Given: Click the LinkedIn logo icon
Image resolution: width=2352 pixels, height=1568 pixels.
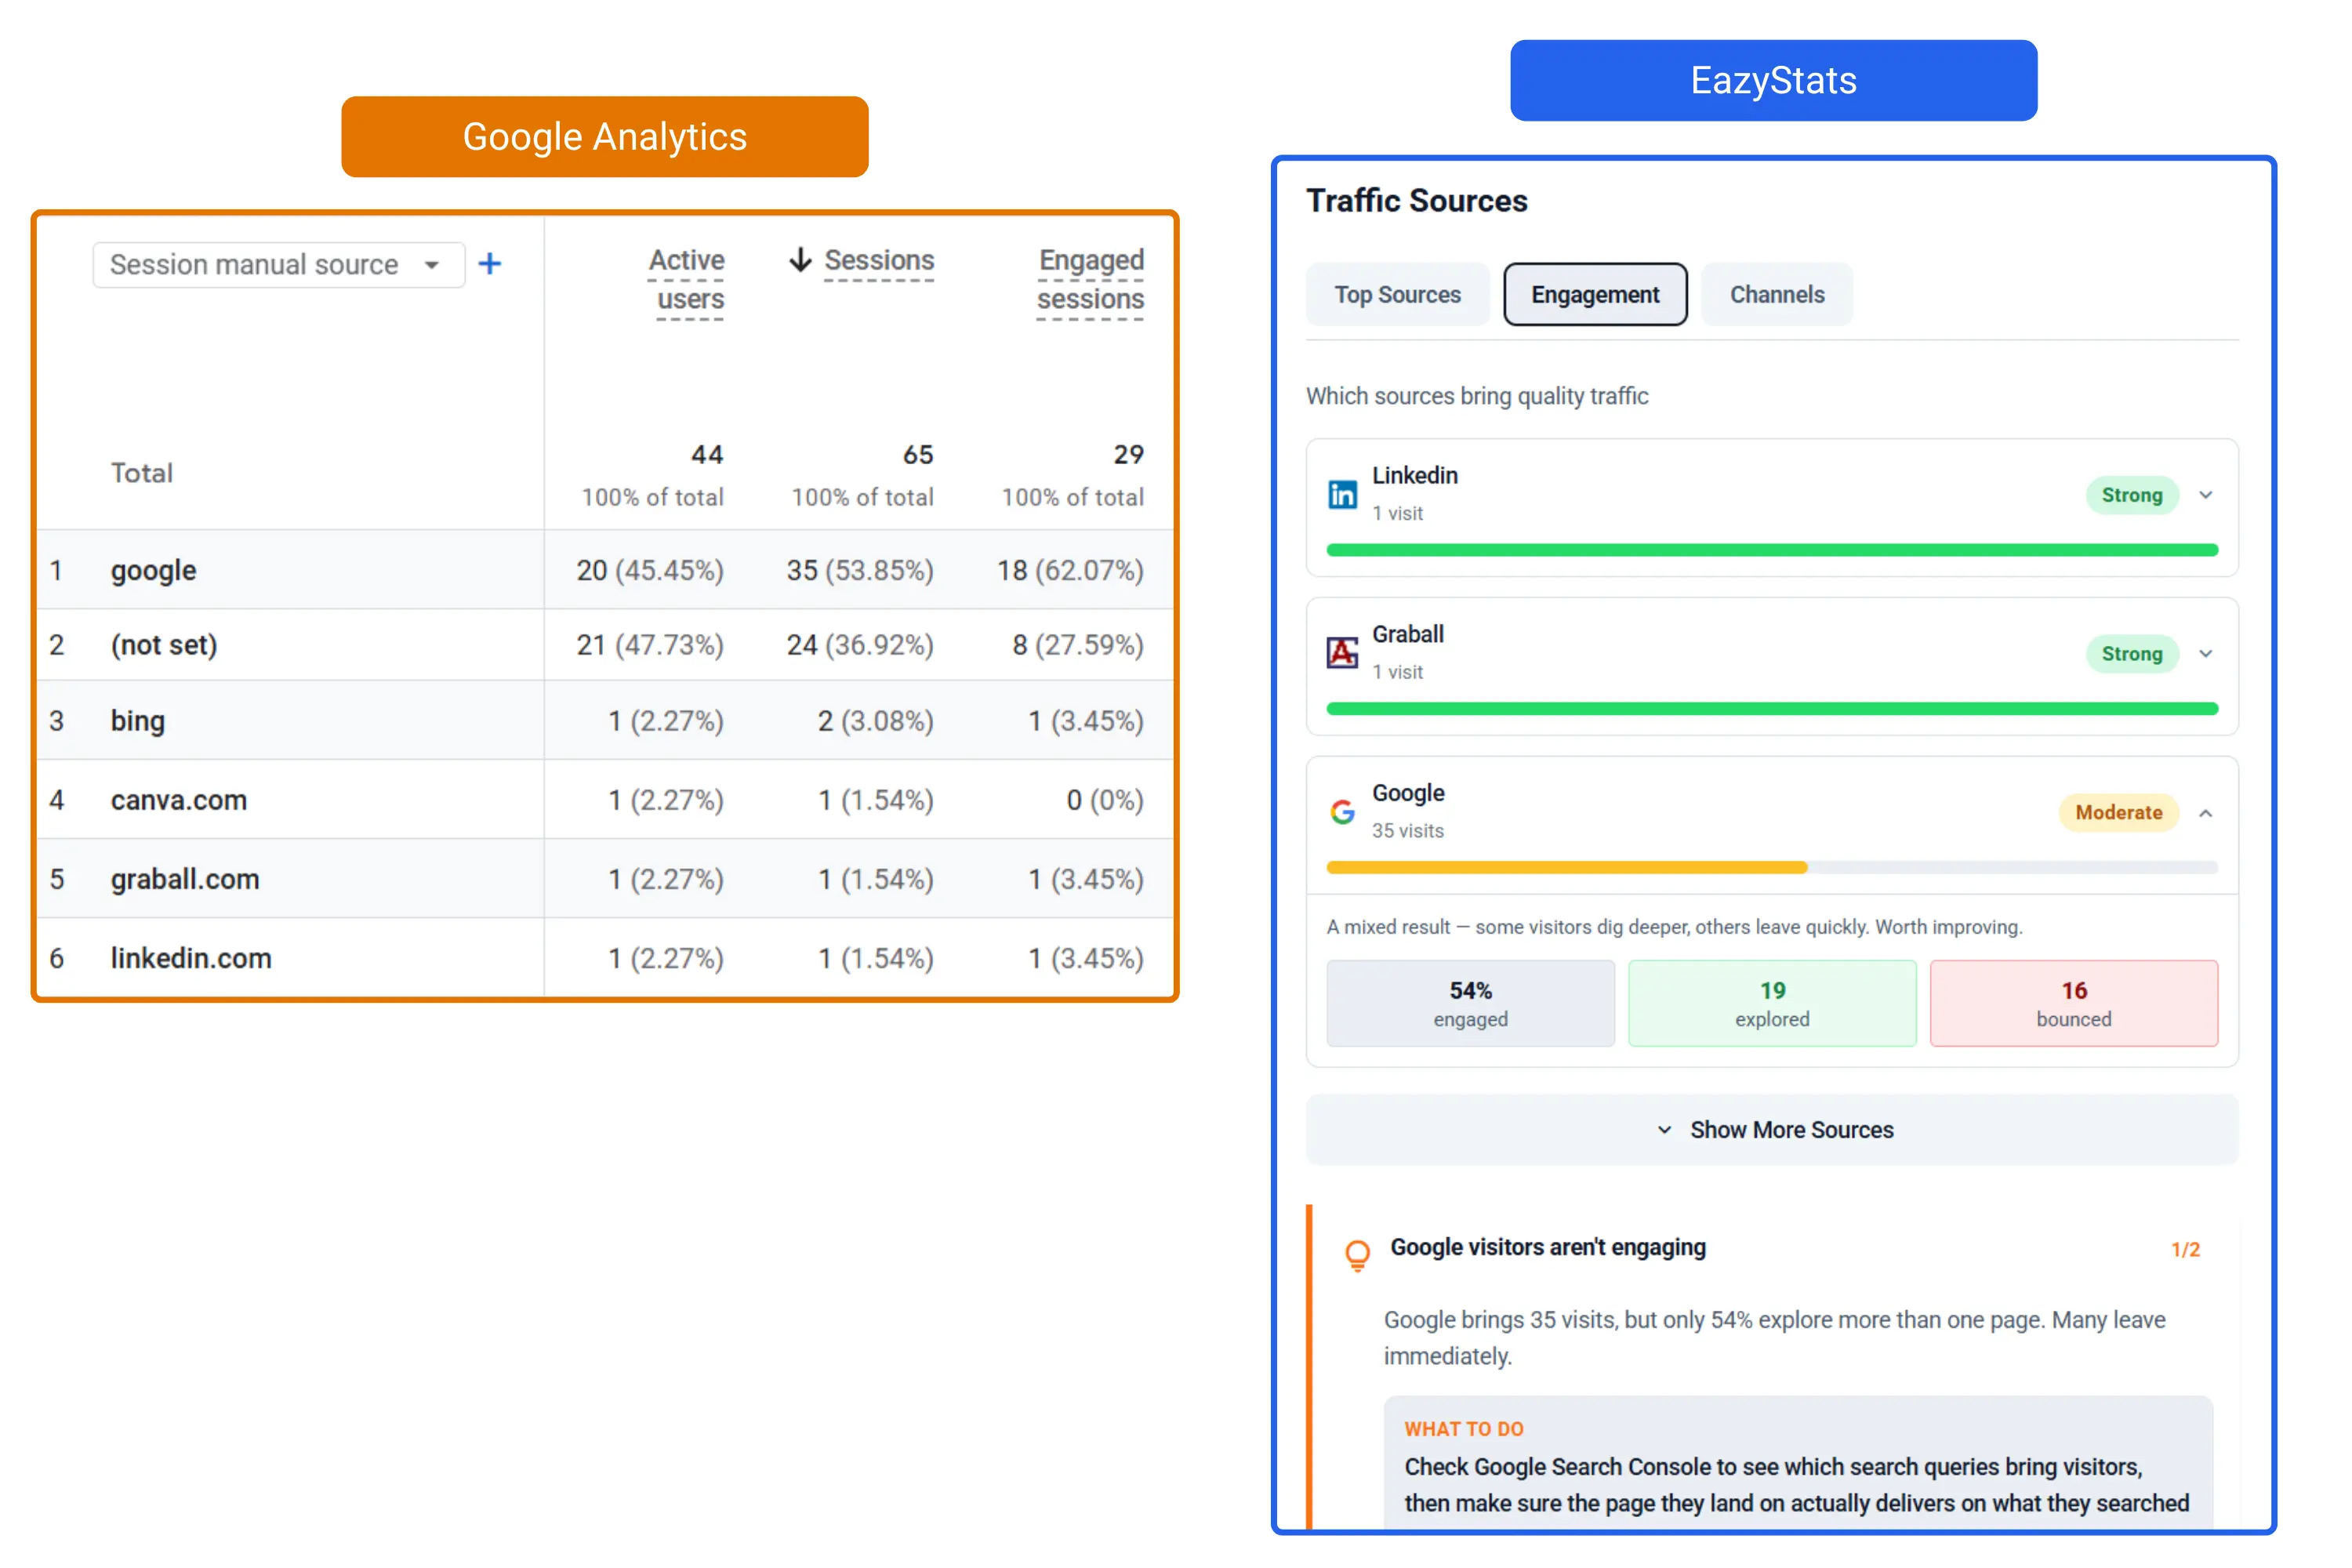Looking at the screenshot, I should click(1342, 494).
